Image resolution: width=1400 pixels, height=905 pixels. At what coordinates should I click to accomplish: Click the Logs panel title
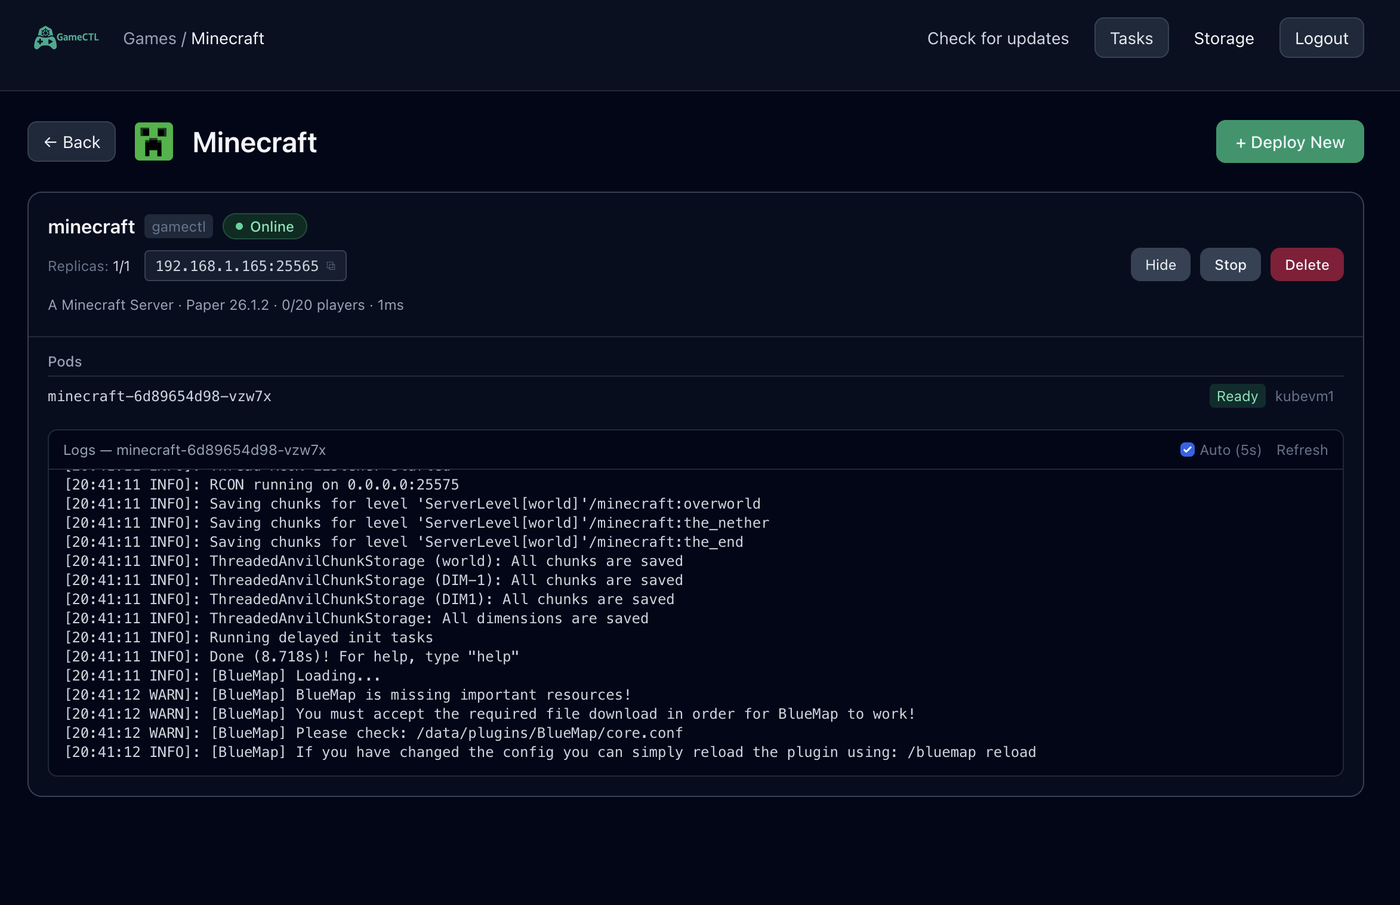coord(194,450)
